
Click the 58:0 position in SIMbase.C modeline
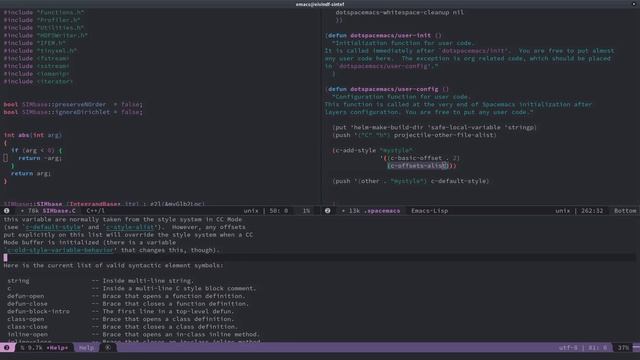click(278, 211)
